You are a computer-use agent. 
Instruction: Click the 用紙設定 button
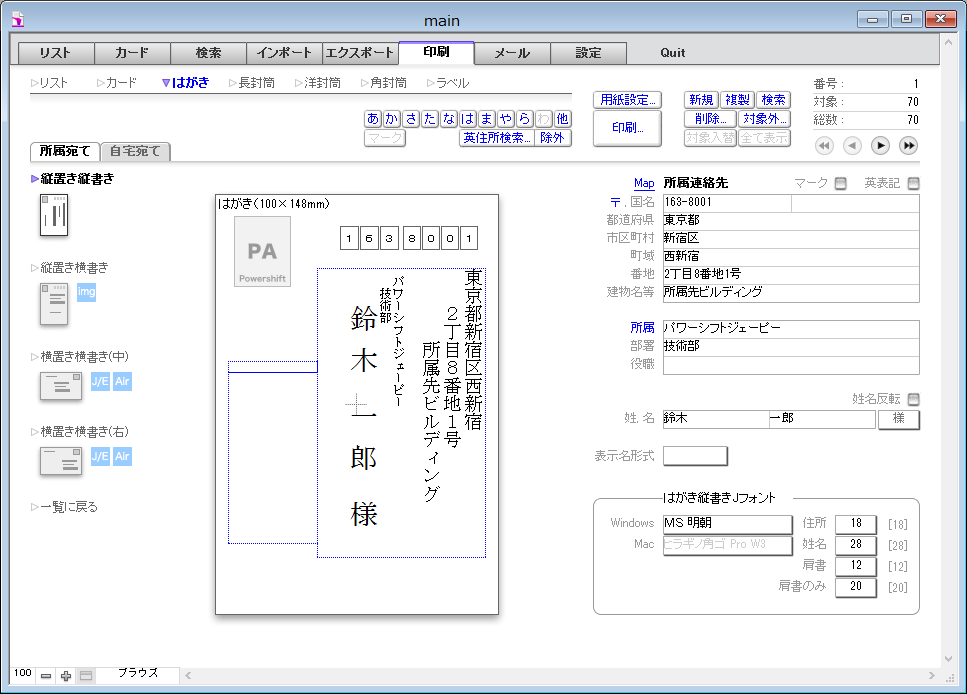pyautogui.click(x=627, y=100)
